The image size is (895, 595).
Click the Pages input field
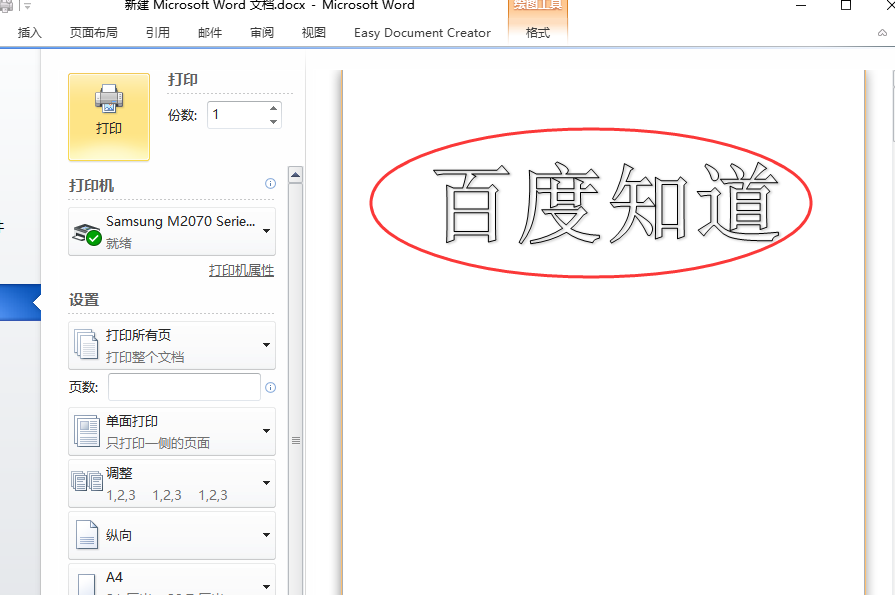click(184, 387)
